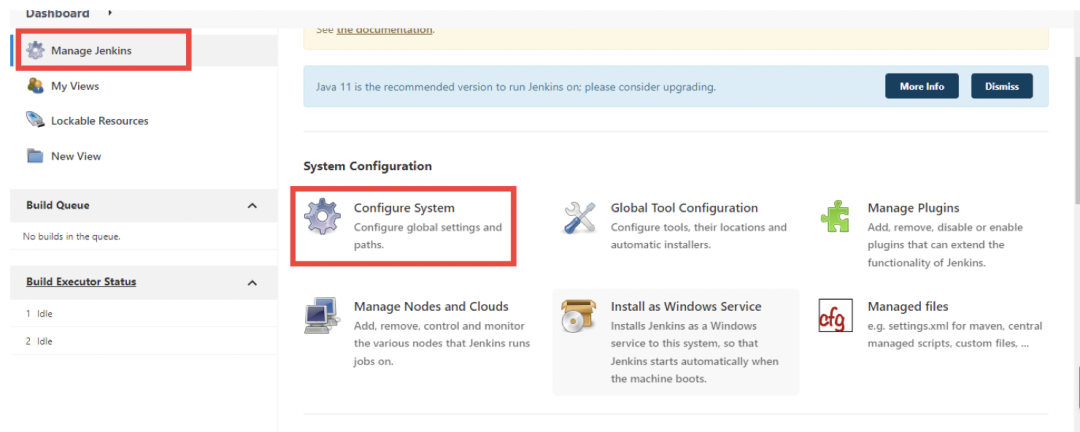Expand the Dashboard breadcrumb arrow

[x=109, y=13]
